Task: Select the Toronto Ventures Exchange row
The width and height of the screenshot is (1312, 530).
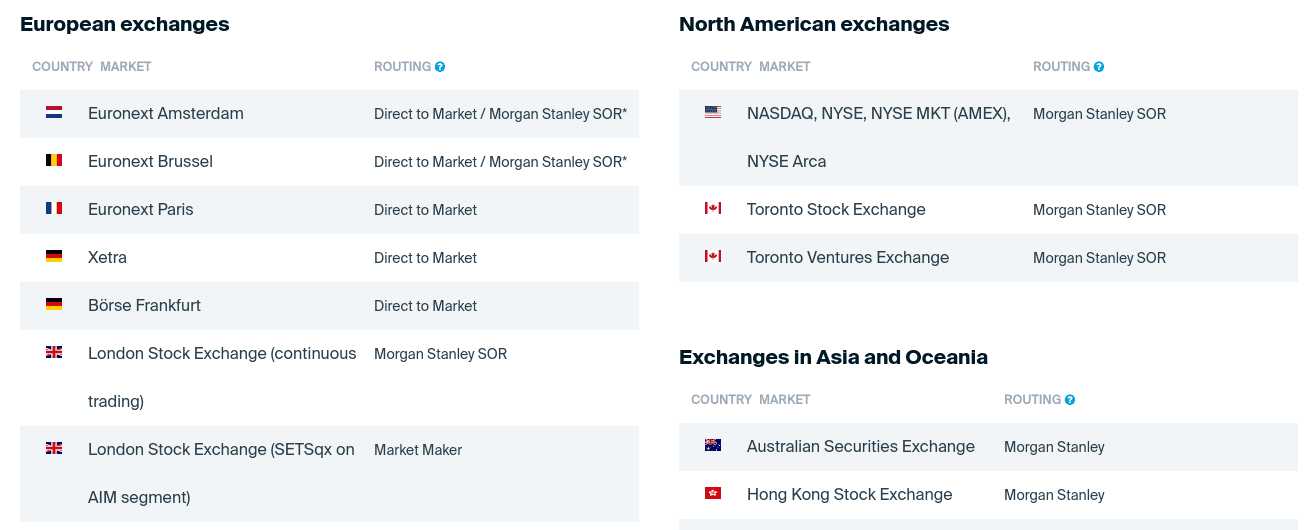Action: point(988,258)
